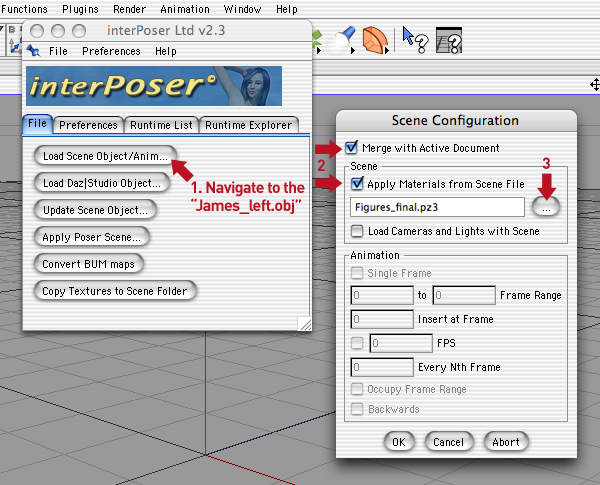Select the orange bend deformer tool icon
This screenshot has width=600, height=485.
pos(374,39)
